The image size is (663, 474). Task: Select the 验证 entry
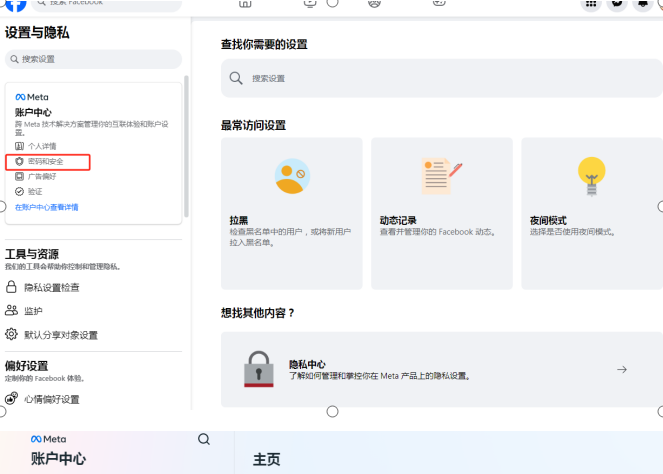click(34, 191)
